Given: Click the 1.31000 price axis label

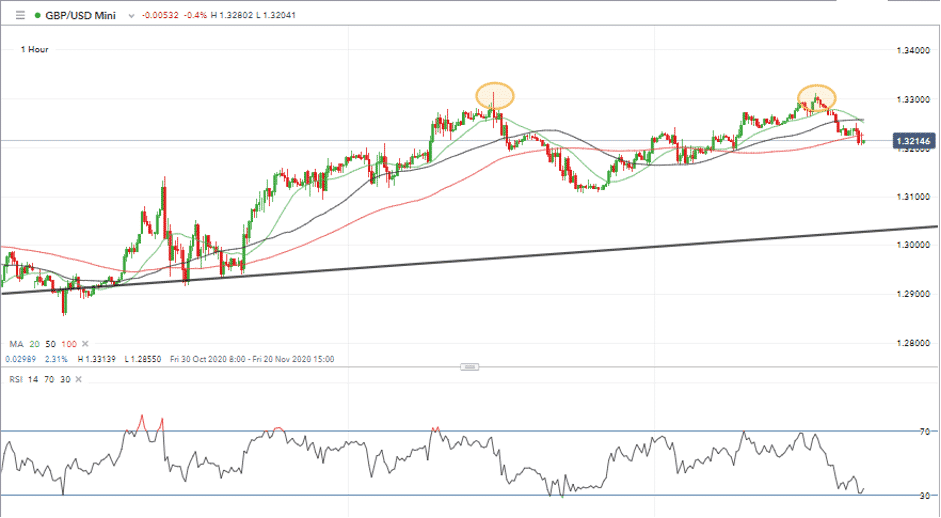Looking at the screenshot, I should [913, 197].
